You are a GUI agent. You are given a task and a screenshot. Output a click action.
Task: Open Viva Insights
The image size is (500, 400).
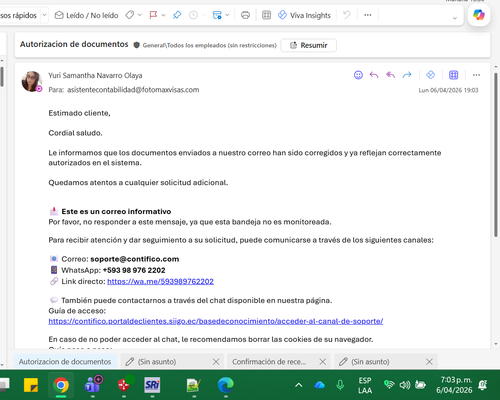304,15
